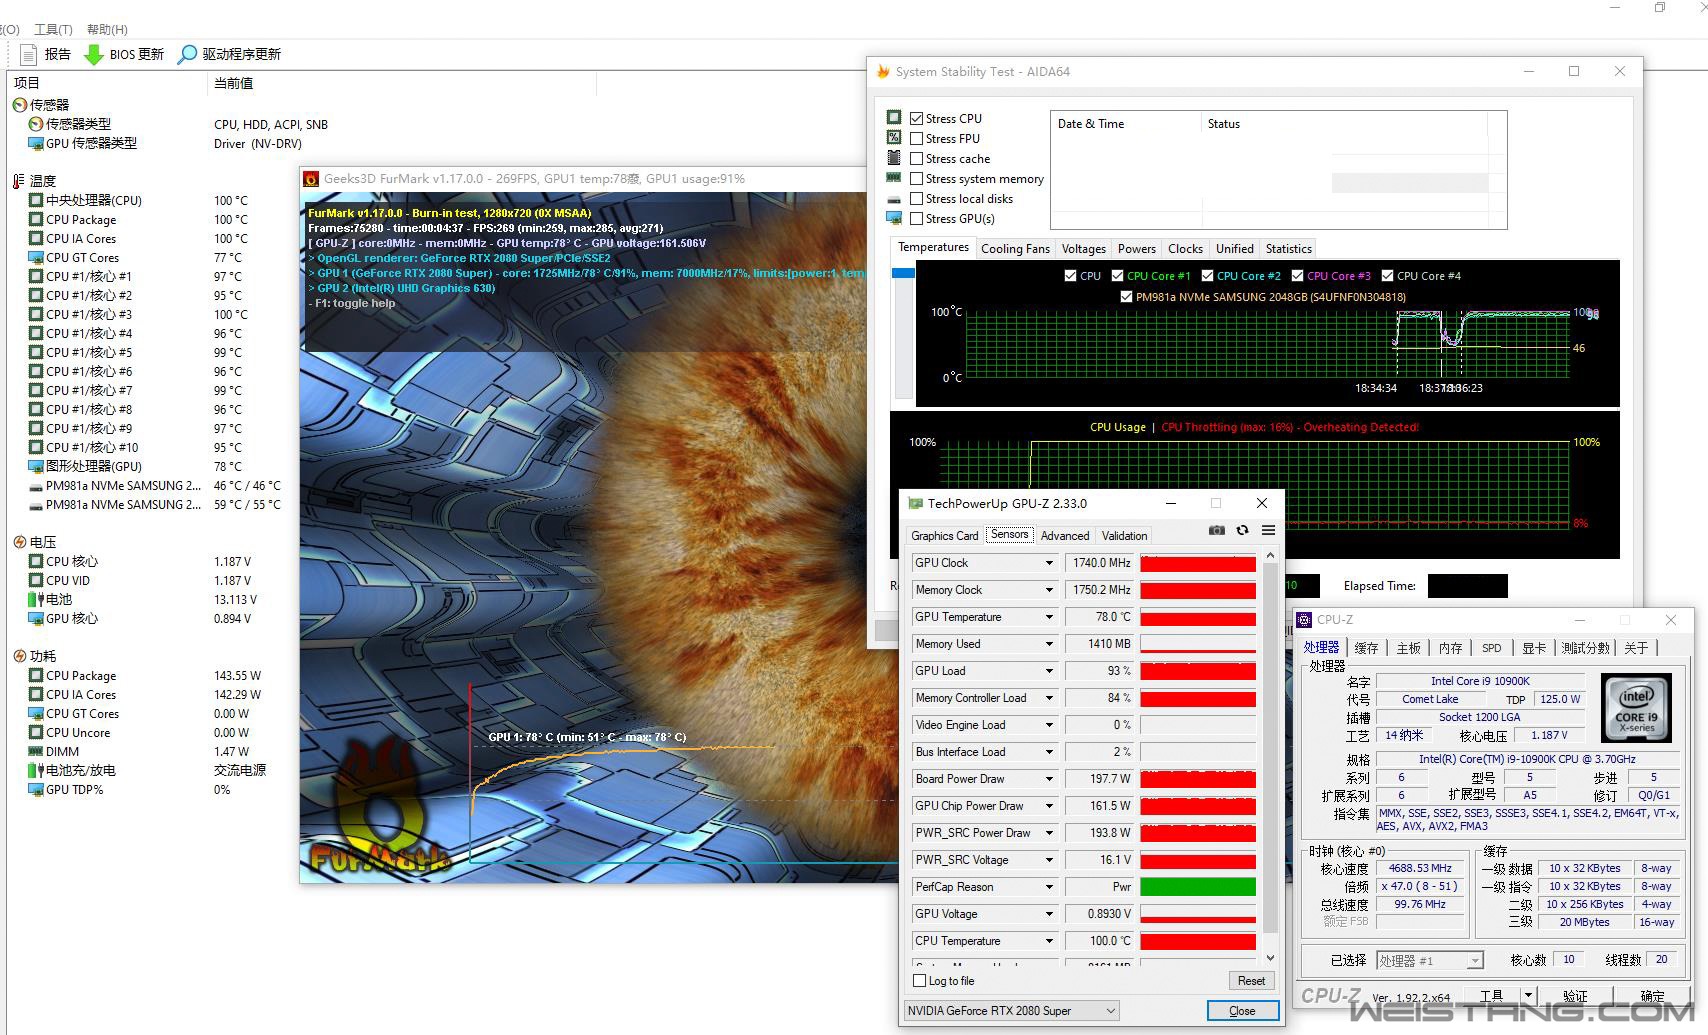The height and width of the screenshot is (1035, 1708).
Task: Click the GPU sensor type monitor icon
Action: pos(36,143)
